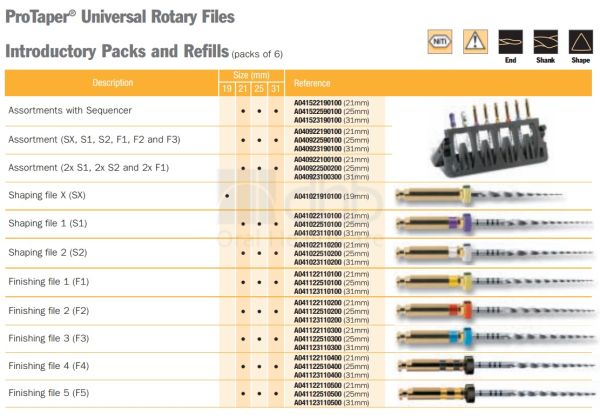Click the SX shaping file image

(x=479, y=194)
